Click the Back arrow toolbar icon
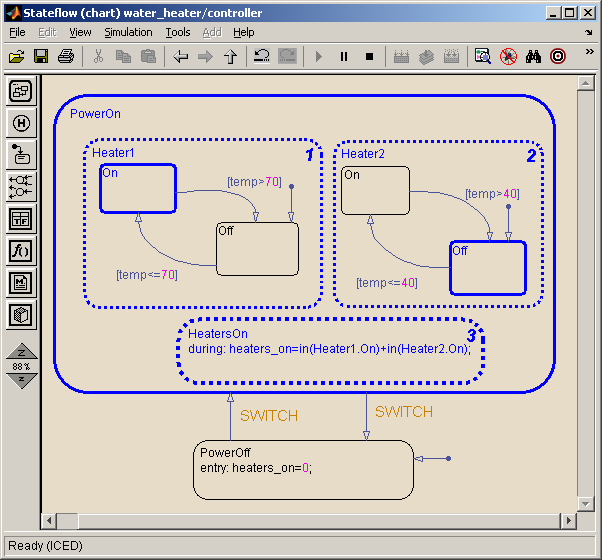 (180, 57)
